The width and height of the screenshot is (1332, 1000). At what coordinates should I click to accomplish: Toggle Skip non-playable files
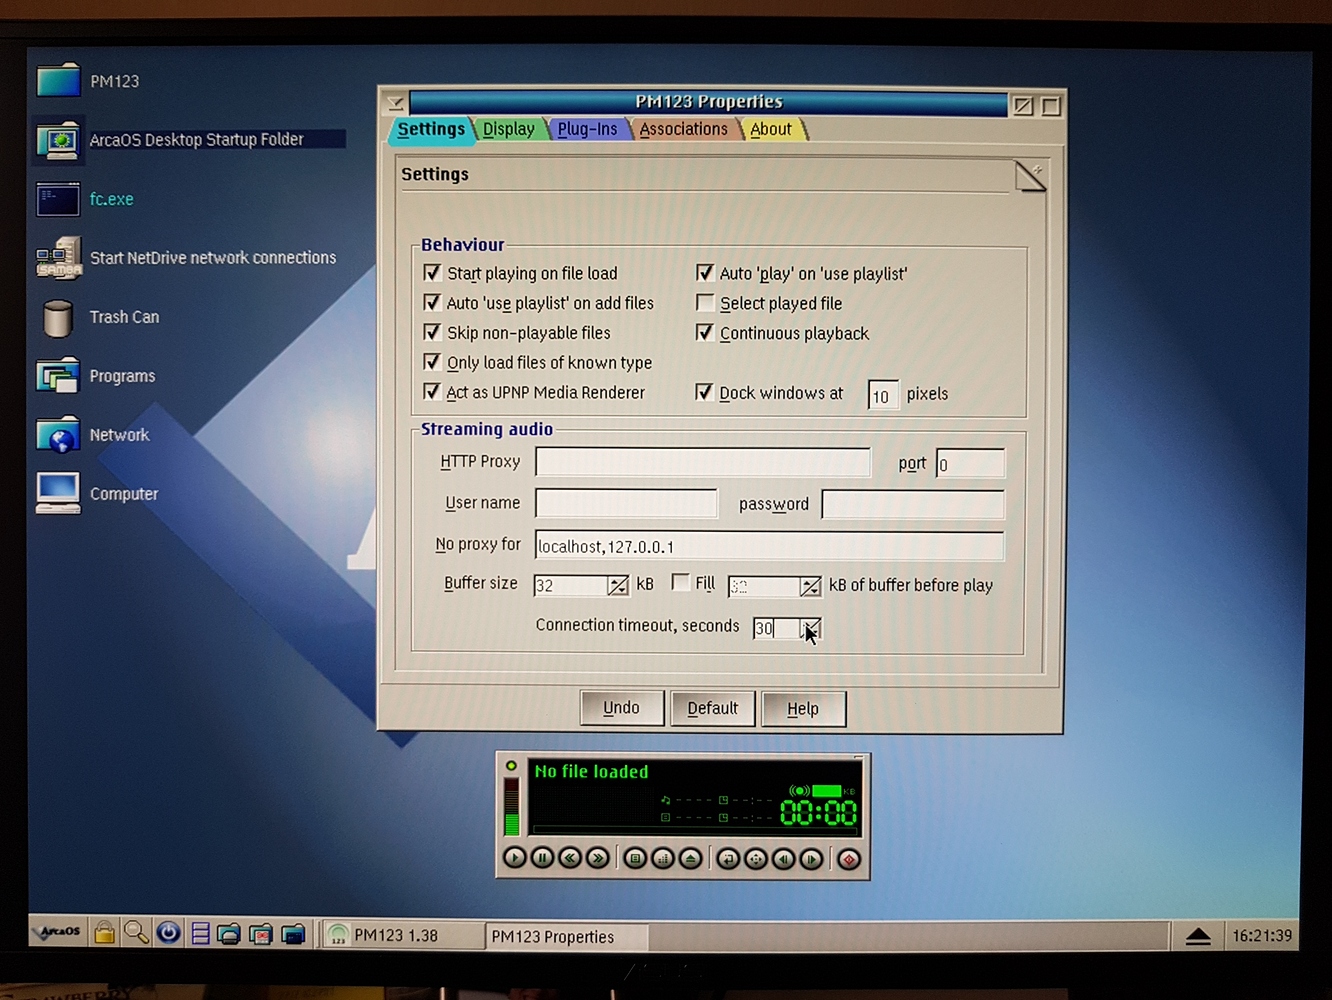tap(433, 332)
